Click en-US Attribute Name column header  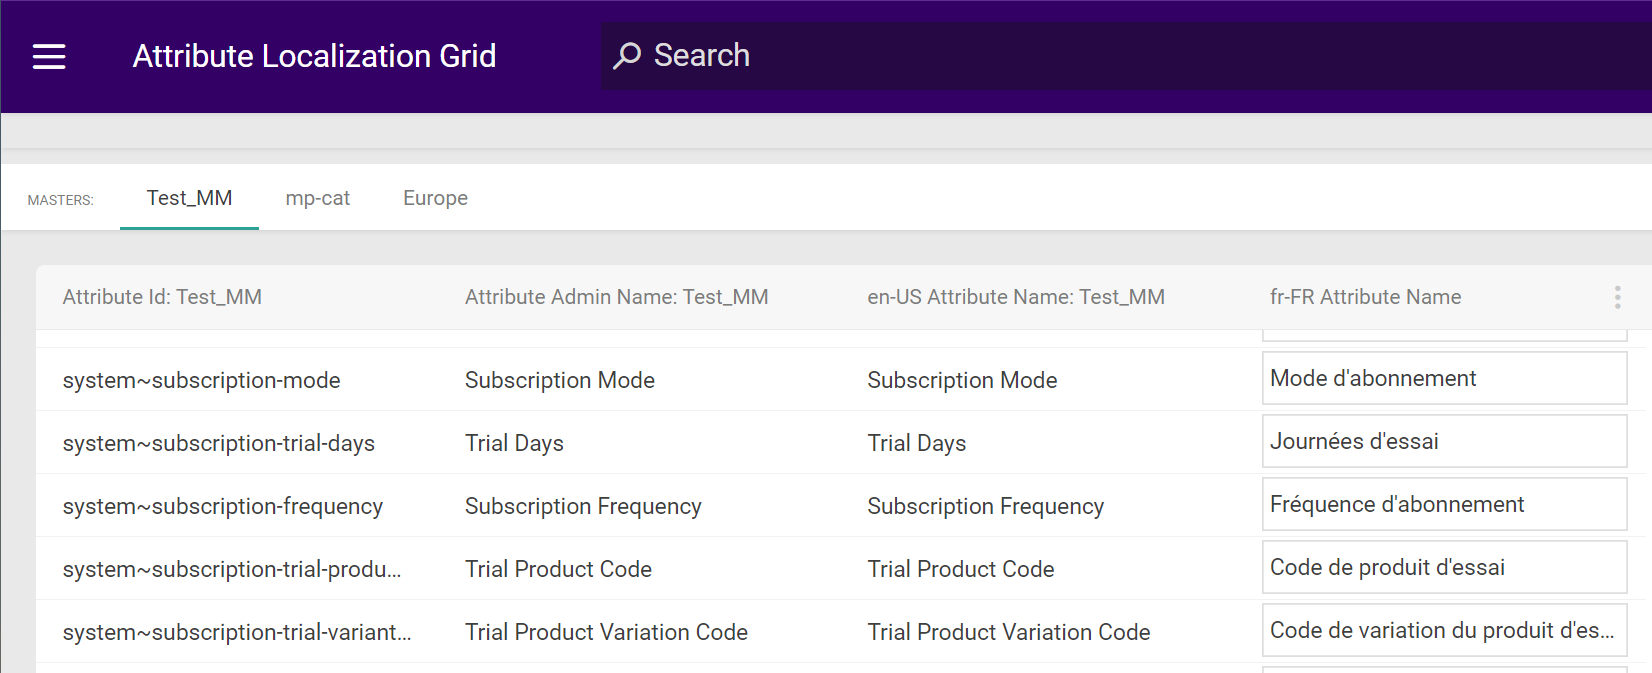1016,297
